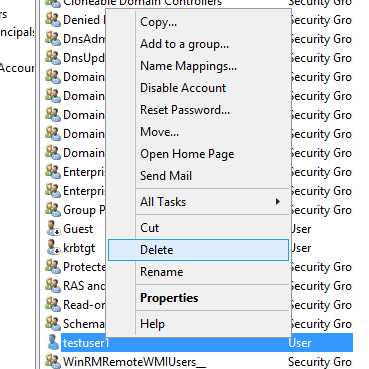This screenshot has width=369, height=369.
Task: Click Security Gro cell of WinRMRemoteWMIUsers__ row
Action: tap(320, 362)
